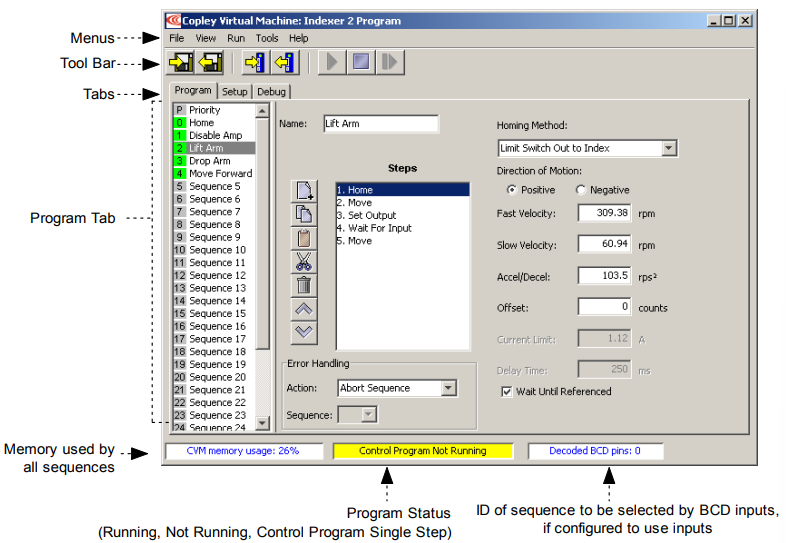Add a new step with the new-page icon

[x=304, y=192]
